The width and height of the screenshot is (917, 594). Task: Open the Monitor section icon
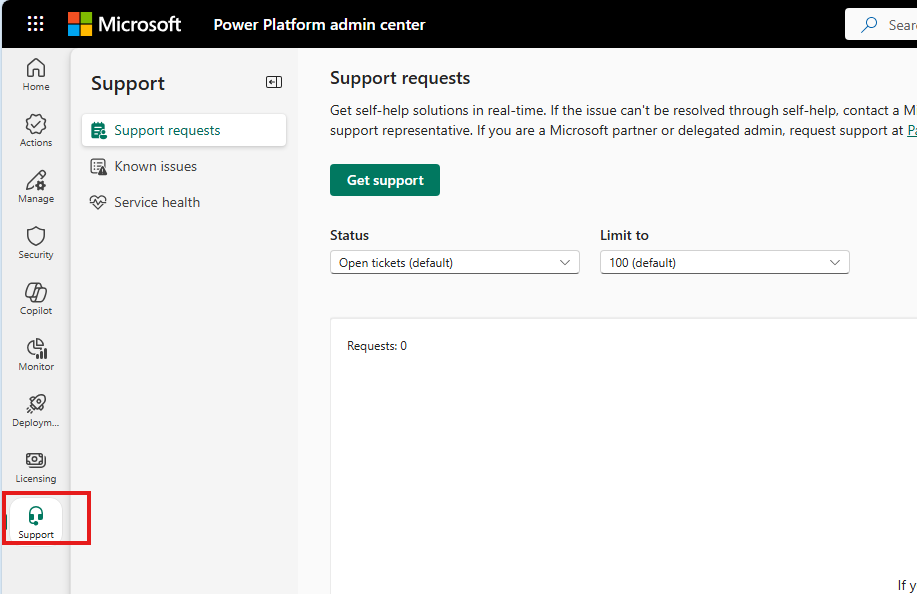(36, 354)
